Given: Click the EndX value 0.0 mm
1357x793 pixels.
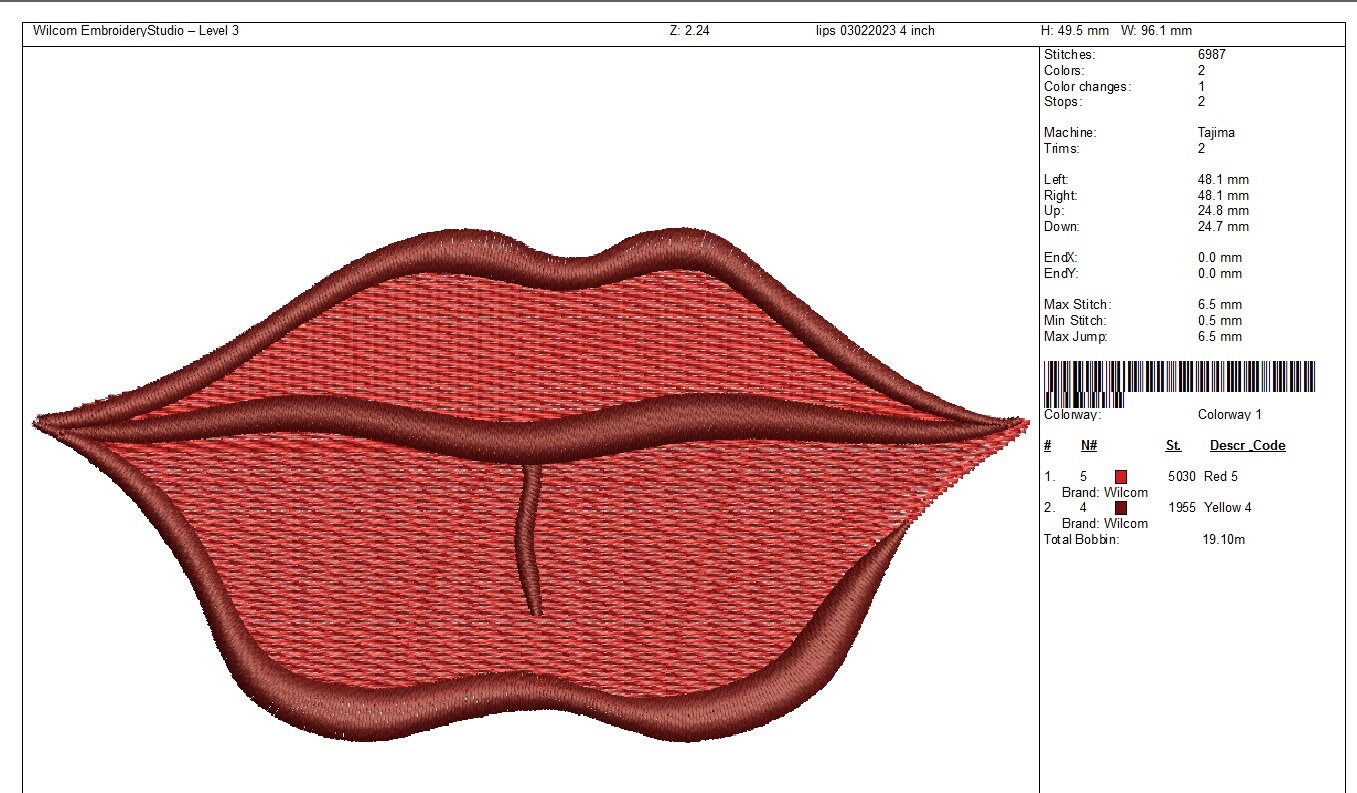Looking at the screenshot, I should click(x=1222, y=257).
